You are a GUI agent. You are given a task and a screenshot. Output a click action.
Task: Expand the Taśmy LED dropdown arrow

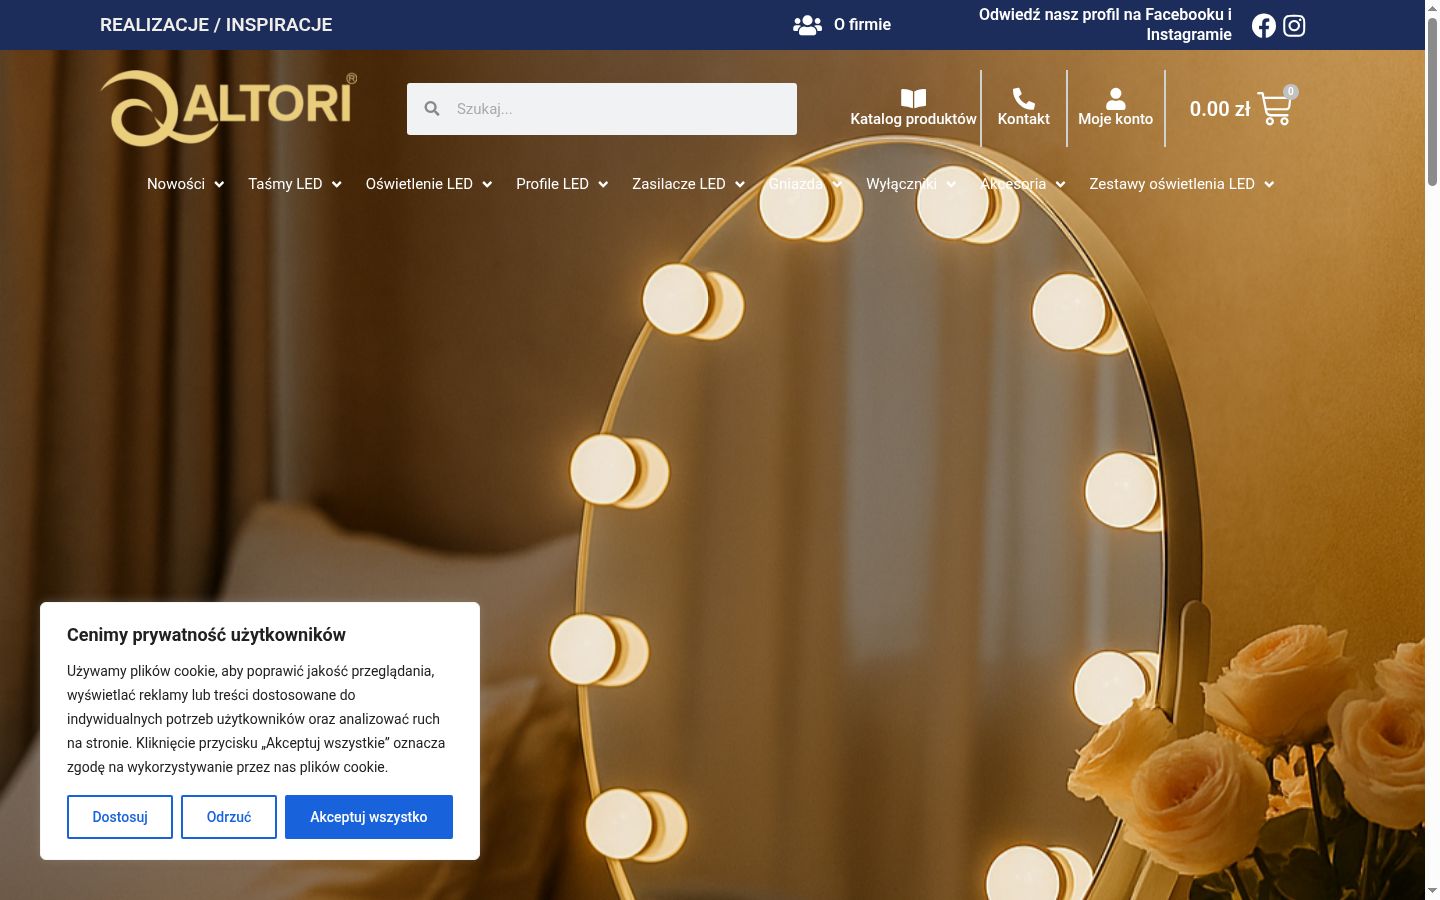pos(337,184)
